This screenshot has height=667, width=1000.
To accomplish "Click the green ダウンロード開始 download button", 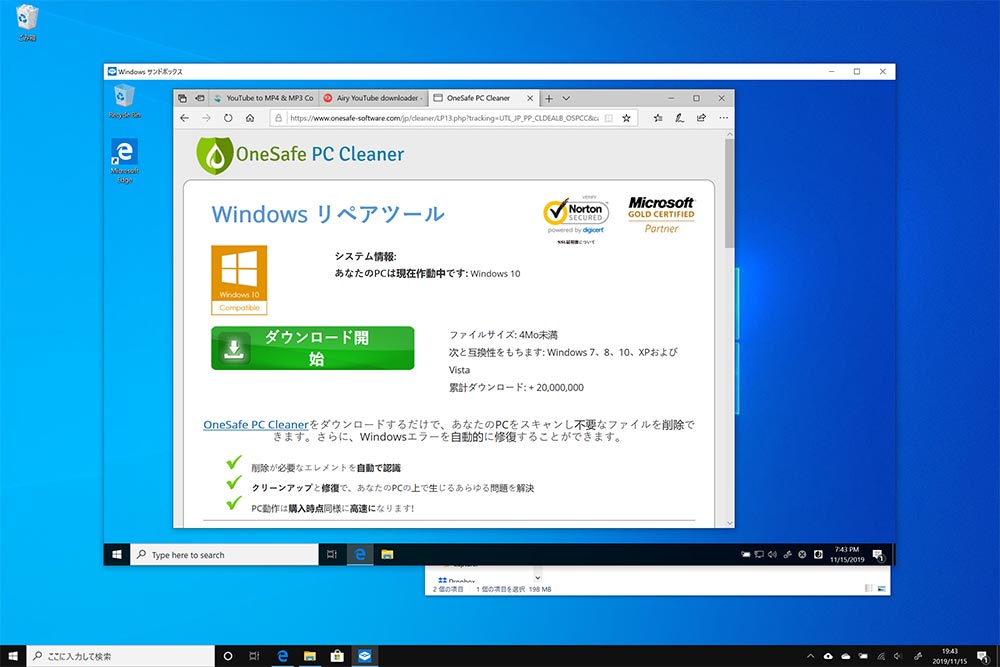I will 312,348.
